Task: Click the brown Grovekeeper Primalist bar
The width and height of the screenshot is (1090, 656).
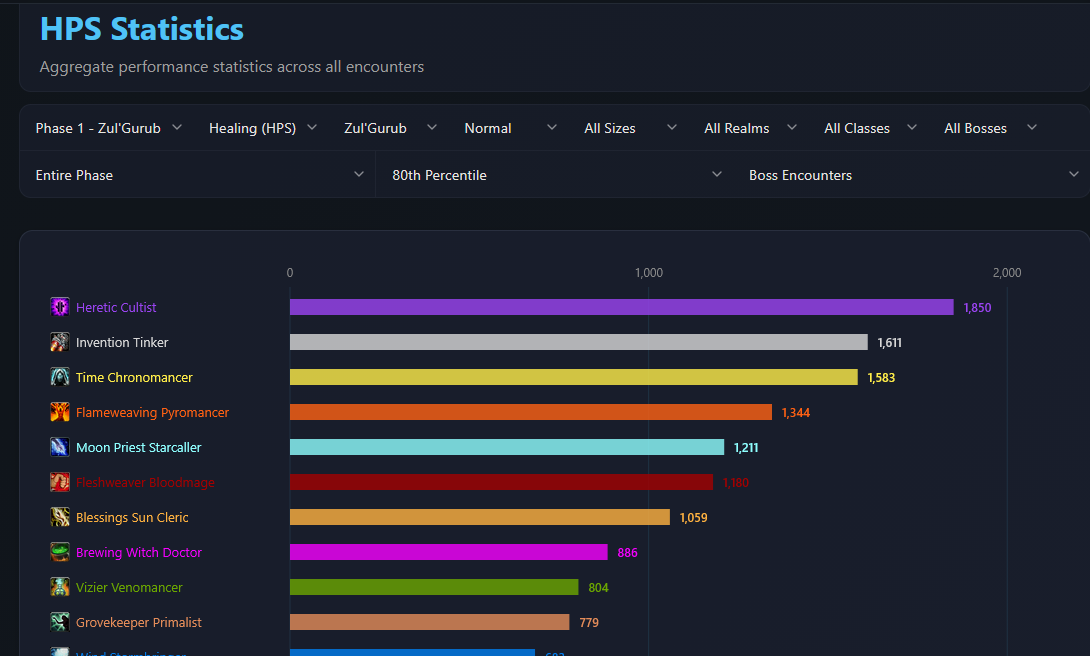Action: [430, 622]
